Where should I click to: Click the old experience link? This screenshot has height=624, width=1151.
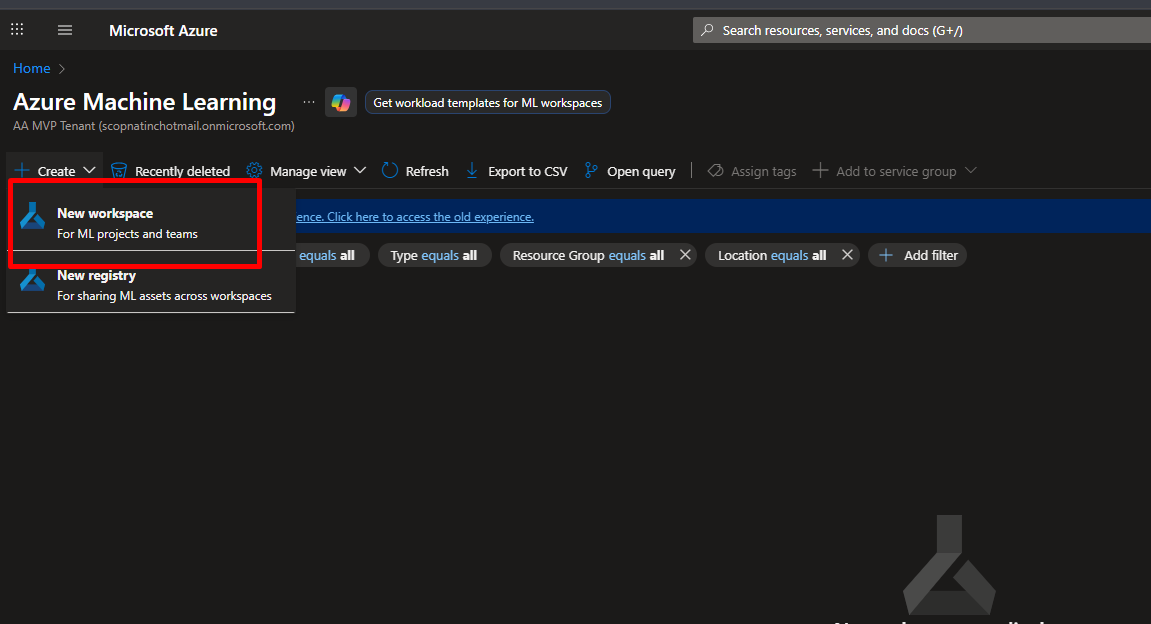[430, 217]
